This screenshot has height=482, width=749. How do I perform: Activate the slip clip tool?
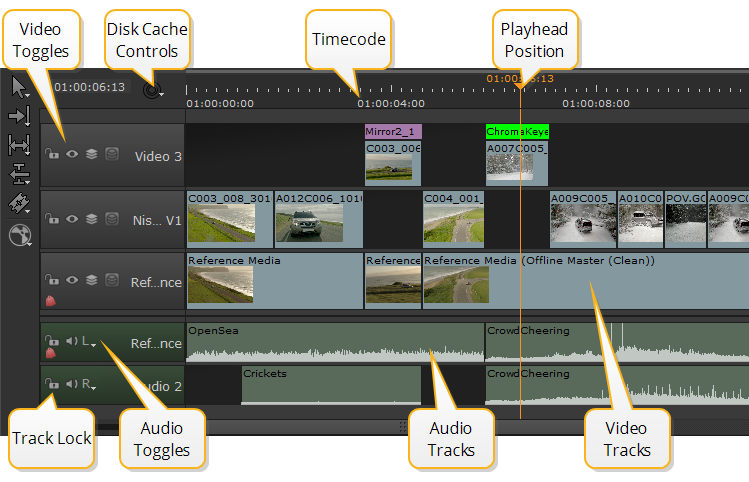[x=19, y=146]
